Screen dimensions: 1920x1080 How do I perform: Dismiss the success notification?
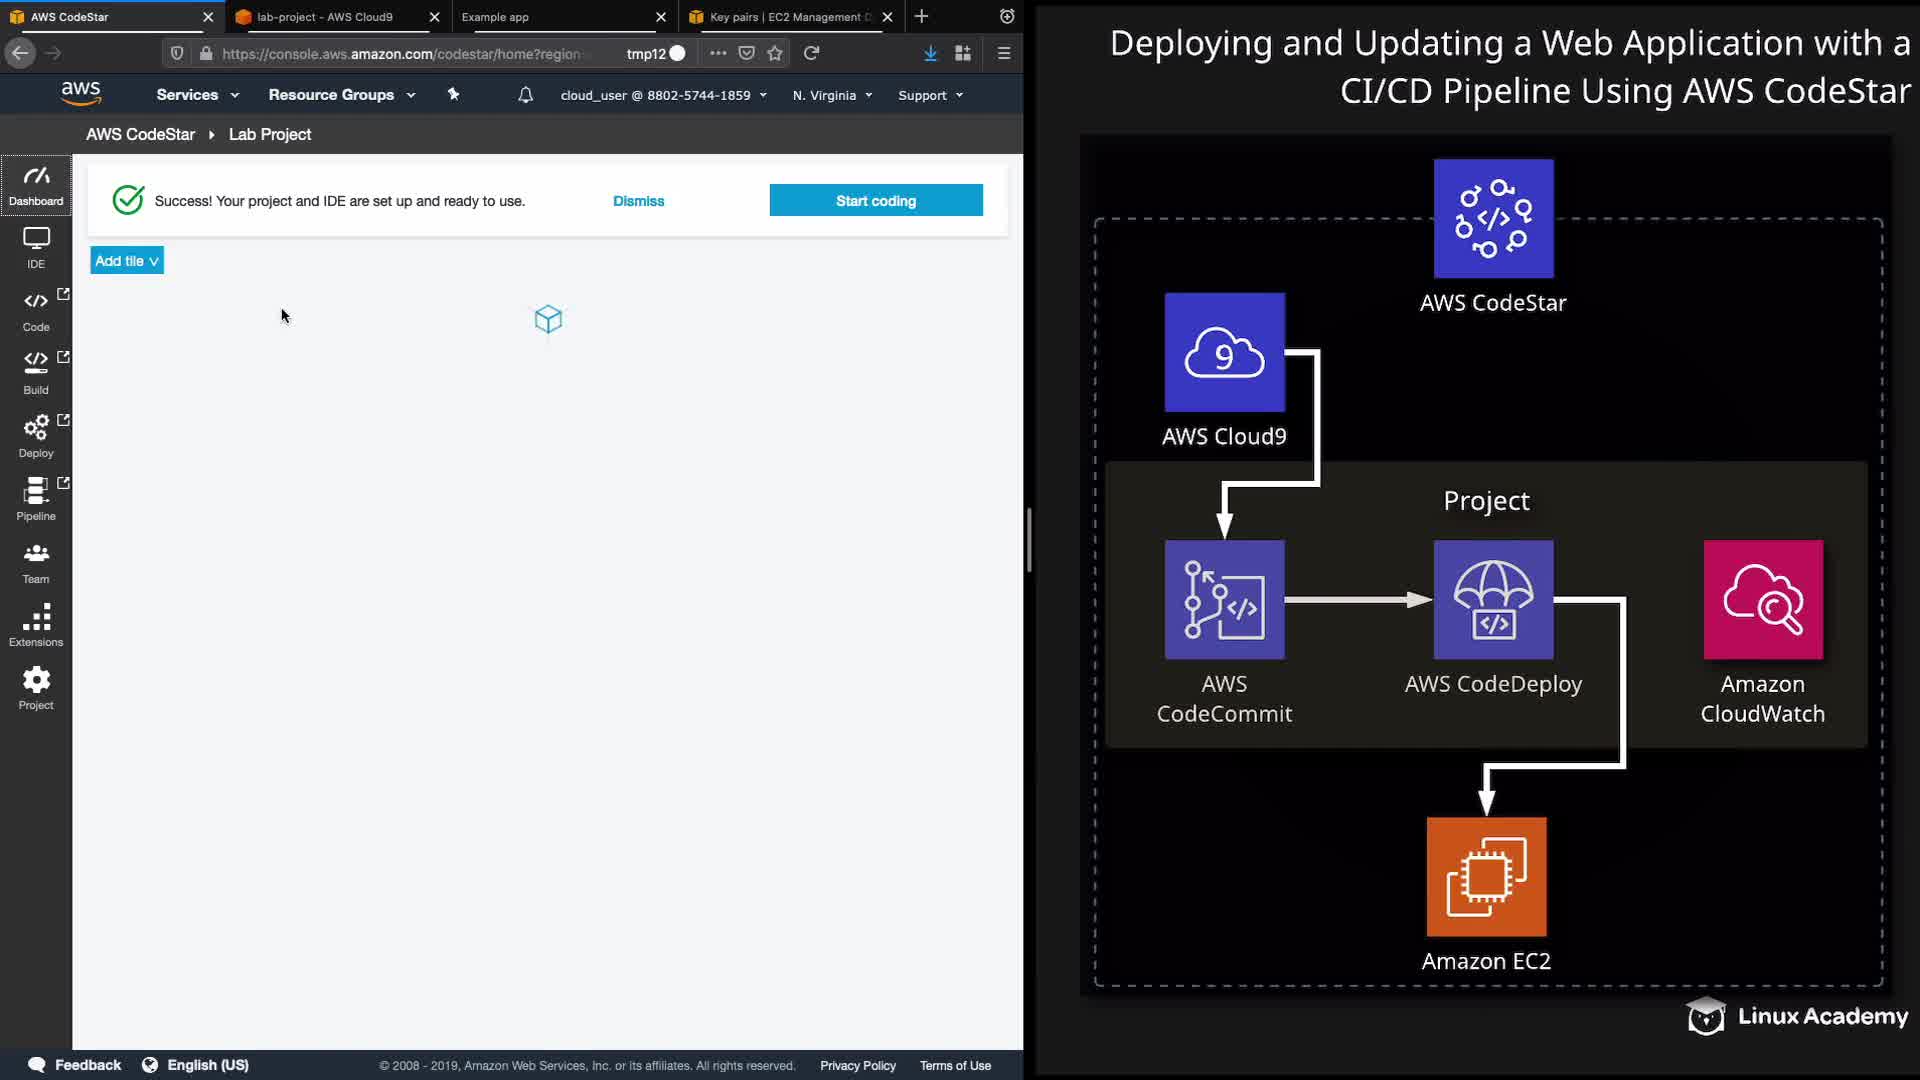638,201
